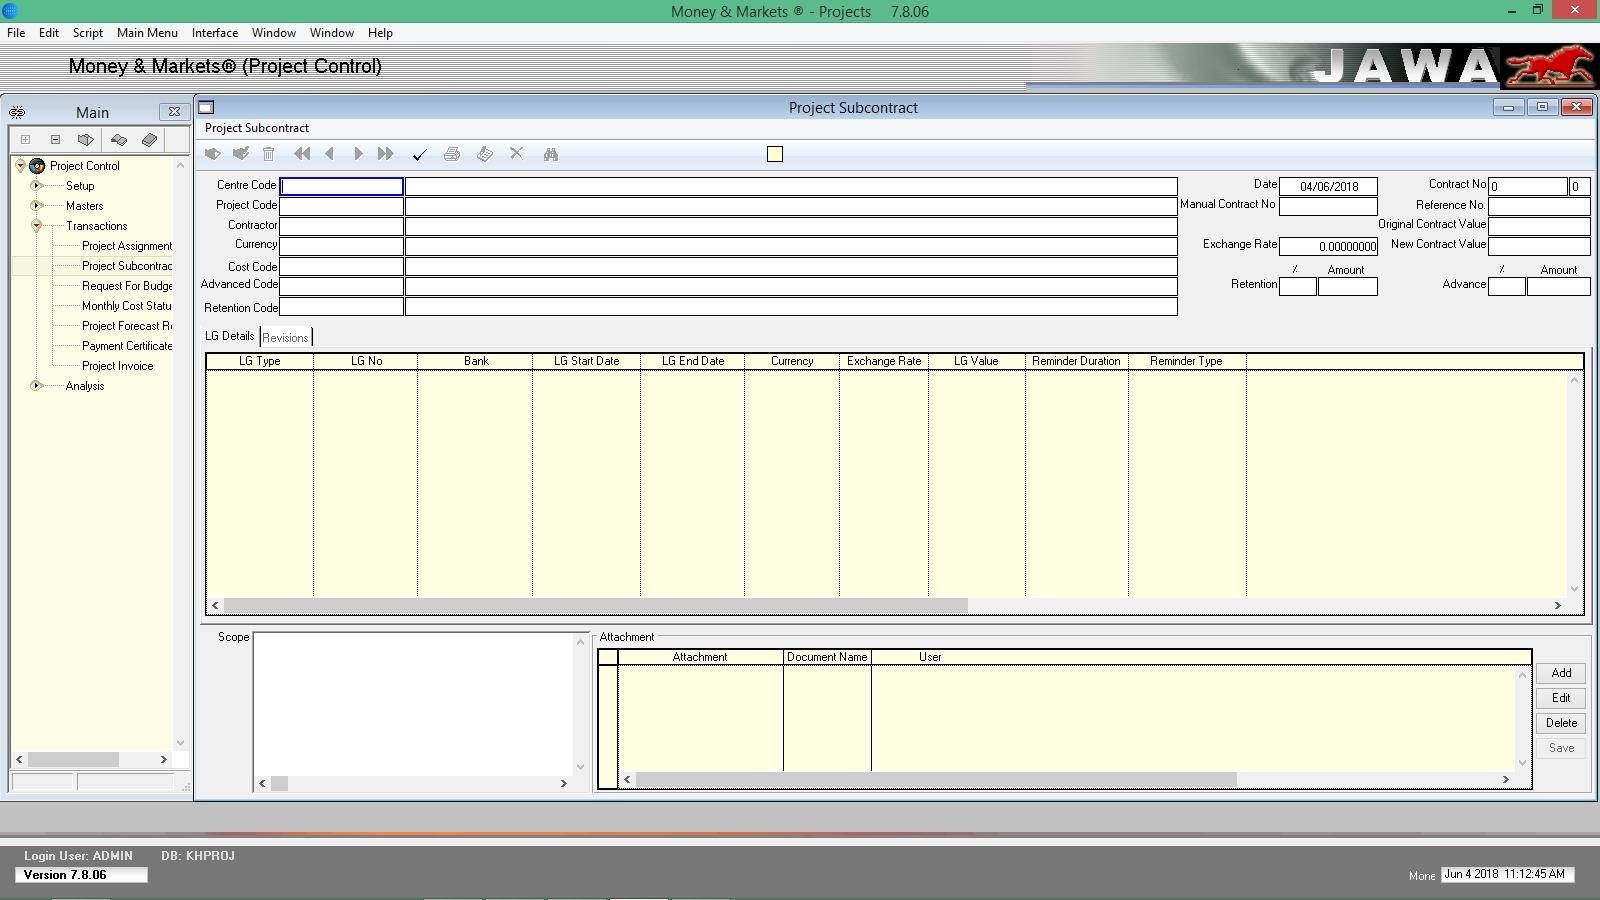The width and height of the screenshot is (1600, 900).
Task: Click the open book icon in Main panel
Action: 119,140
